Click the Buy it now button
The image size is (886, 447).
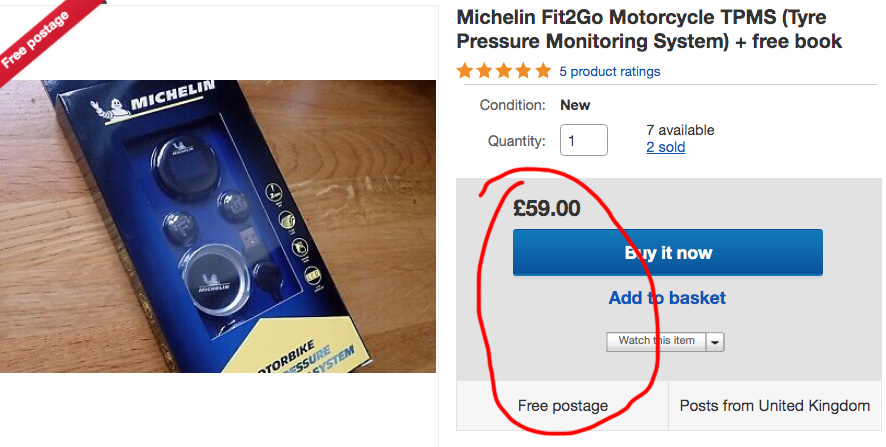point(667,252)
